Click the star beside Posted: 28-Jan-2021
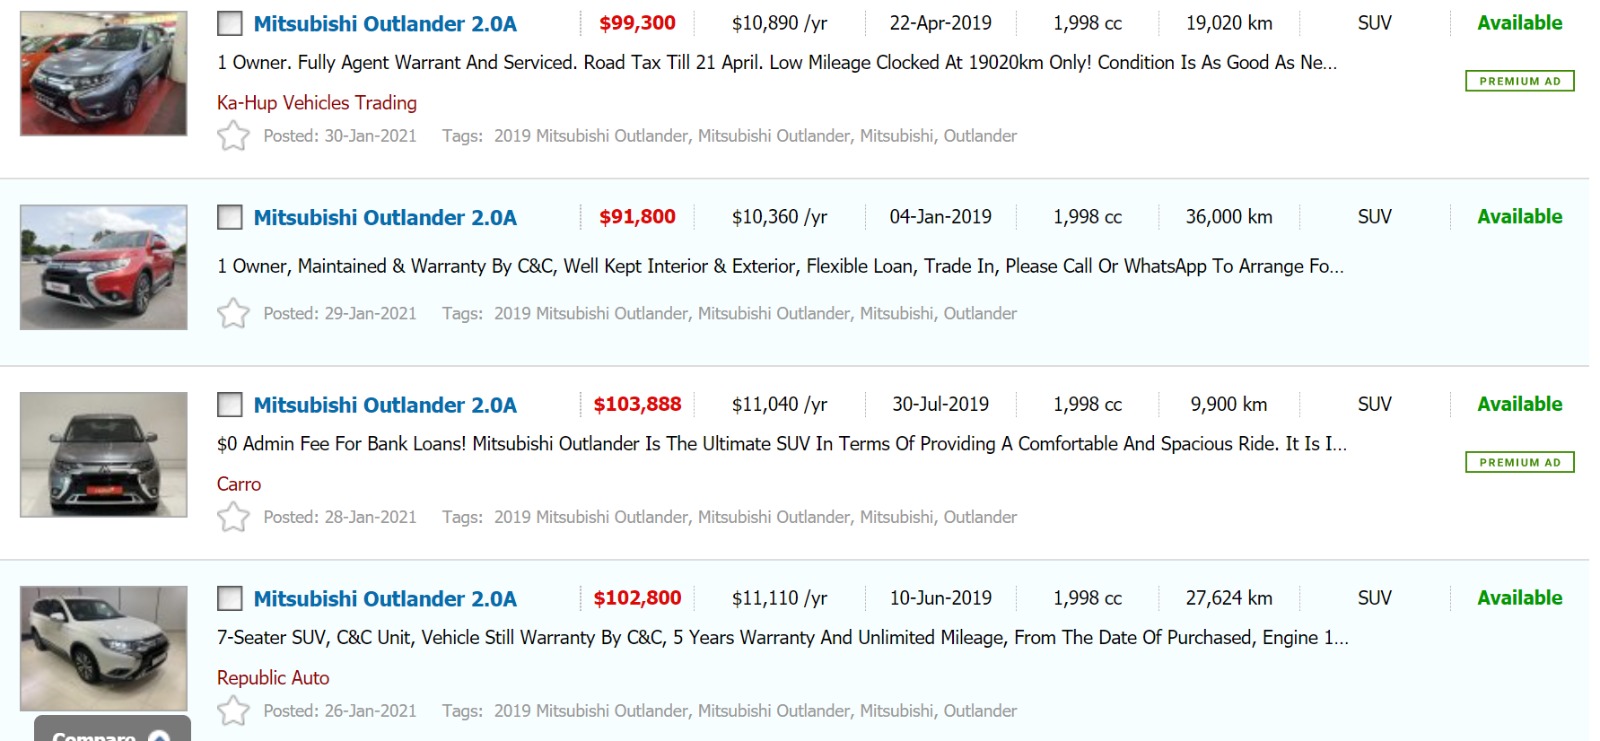The height and width of the screenshot is (741, 1600). 233,517
